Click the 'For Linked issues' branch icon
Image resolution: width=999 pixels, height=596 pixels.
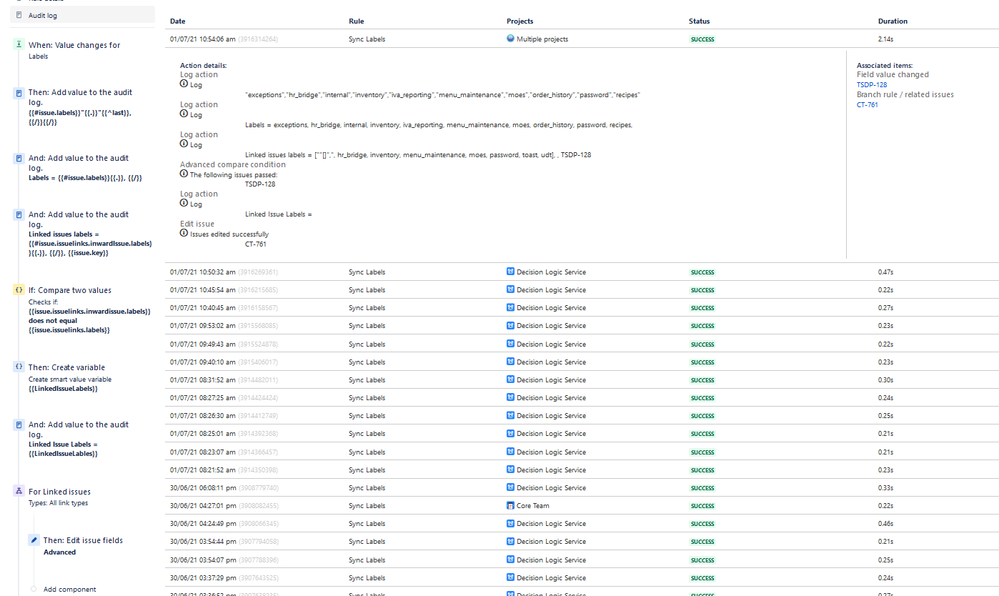point(18,491)
